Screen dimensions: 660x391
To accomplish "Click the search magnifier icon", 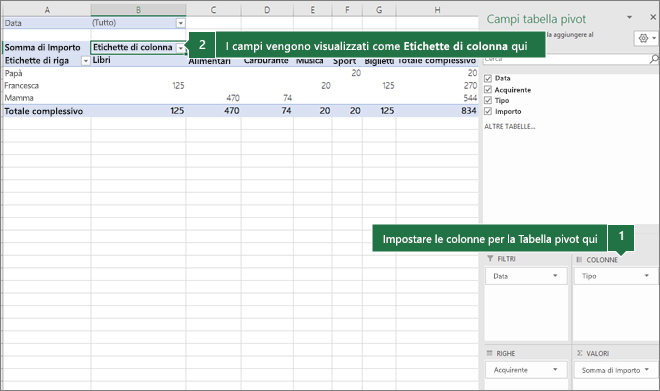I will (x=654, y=59).
